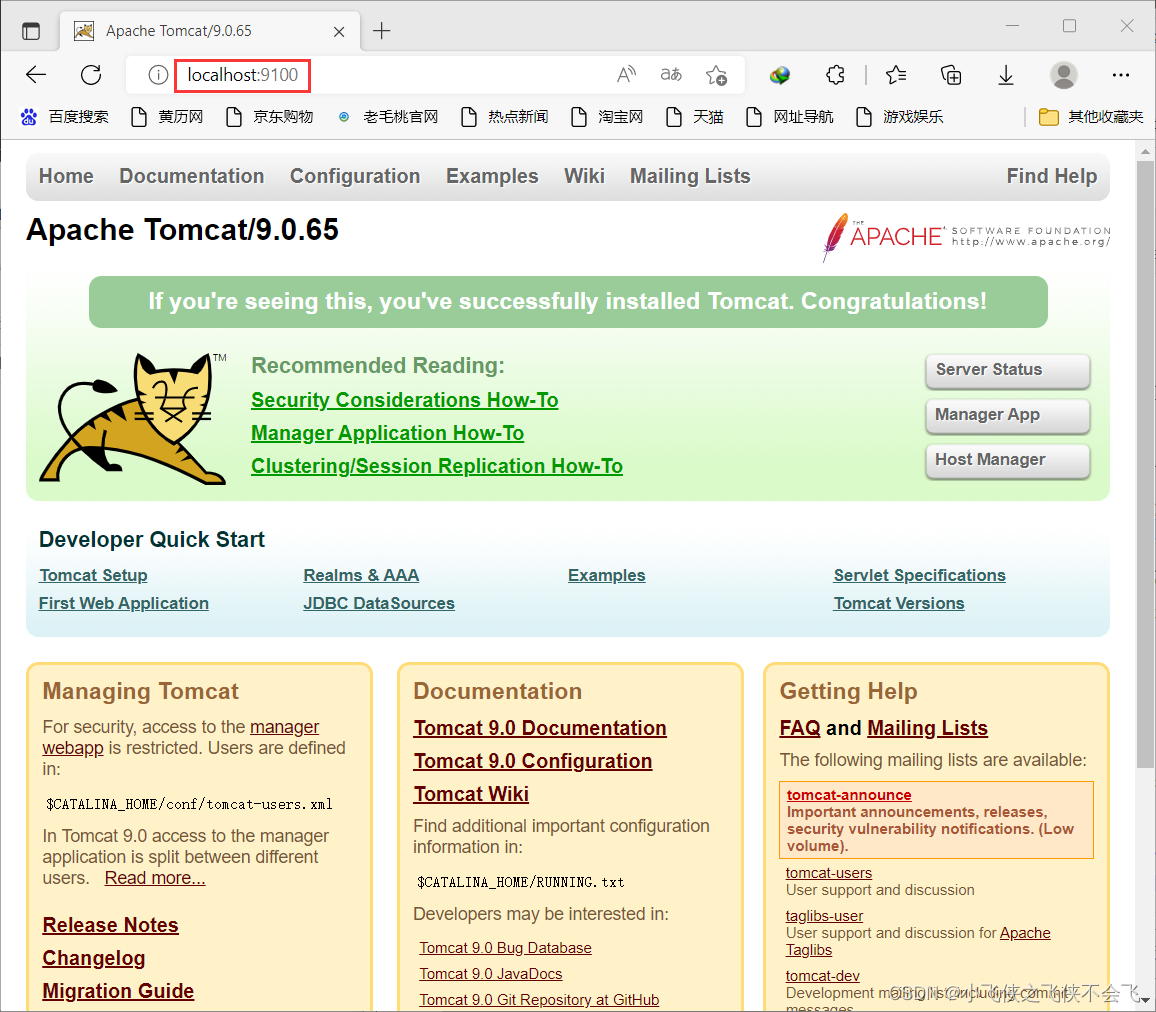The width and height of the screenshot is (1156, 1012).
Task: Click the Translate page icon
Action: pos(671,74)
